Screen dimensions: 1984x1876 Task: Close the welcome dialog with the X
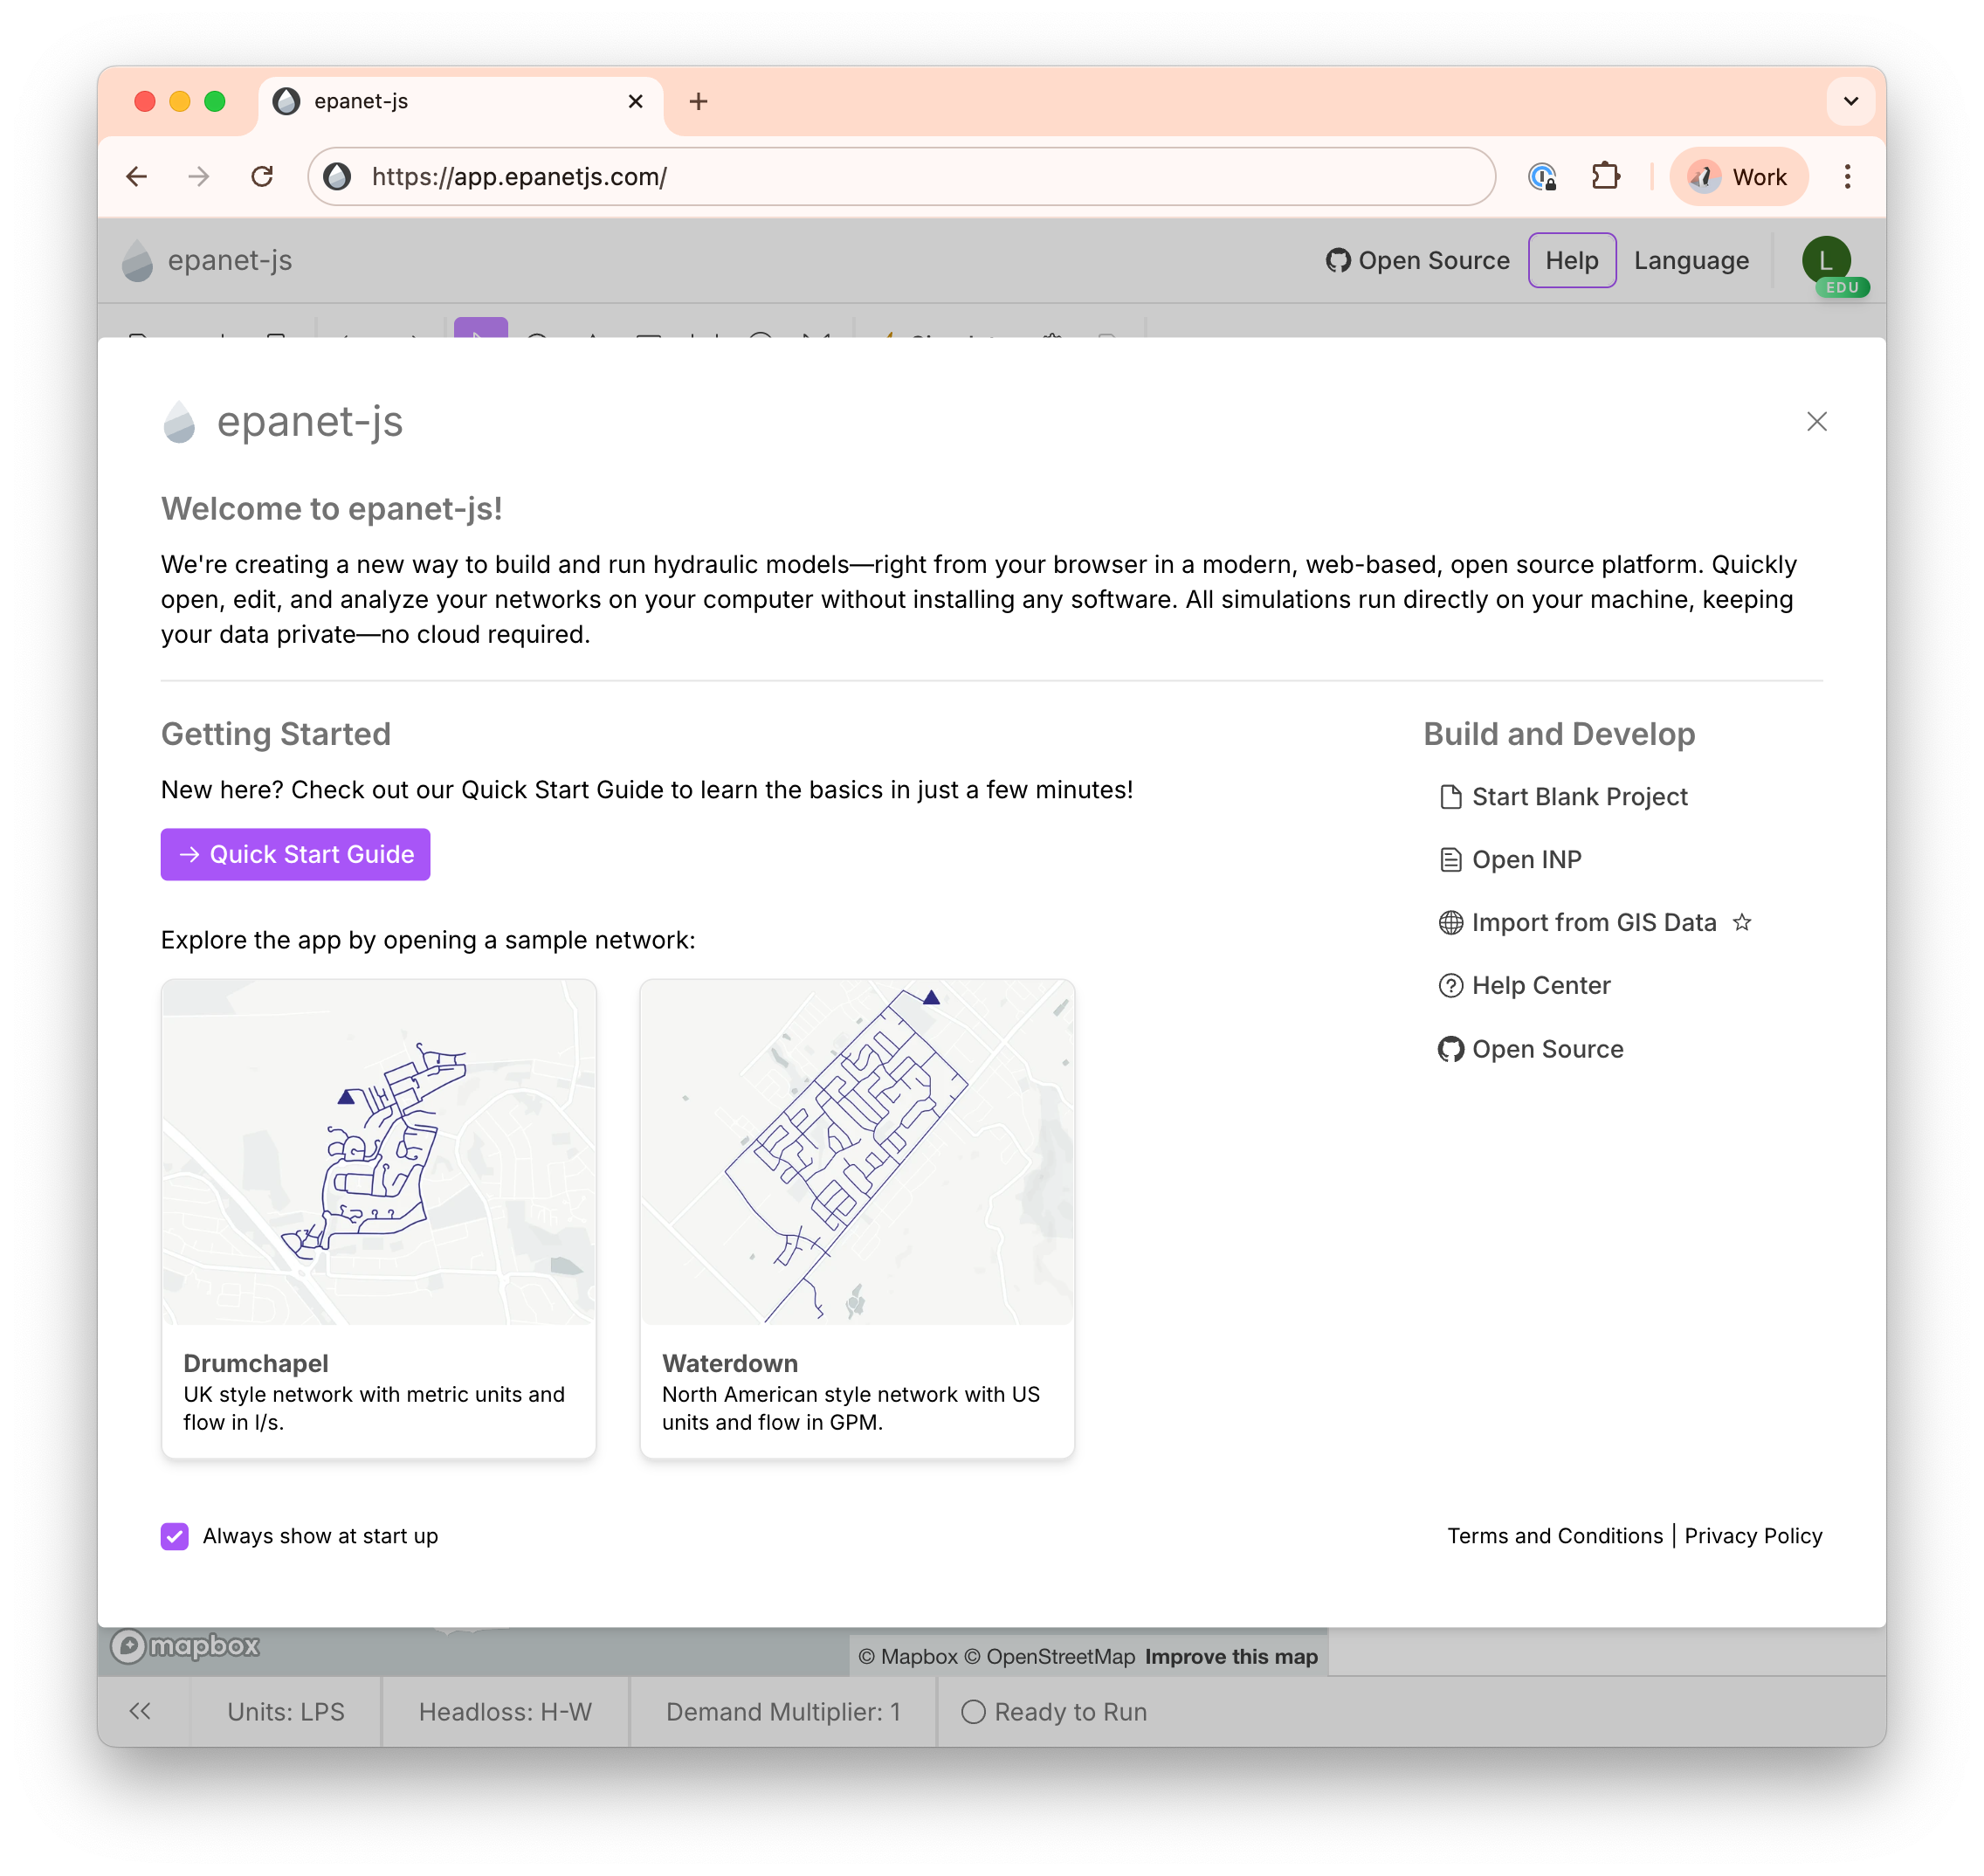[x=1816, y=421]
